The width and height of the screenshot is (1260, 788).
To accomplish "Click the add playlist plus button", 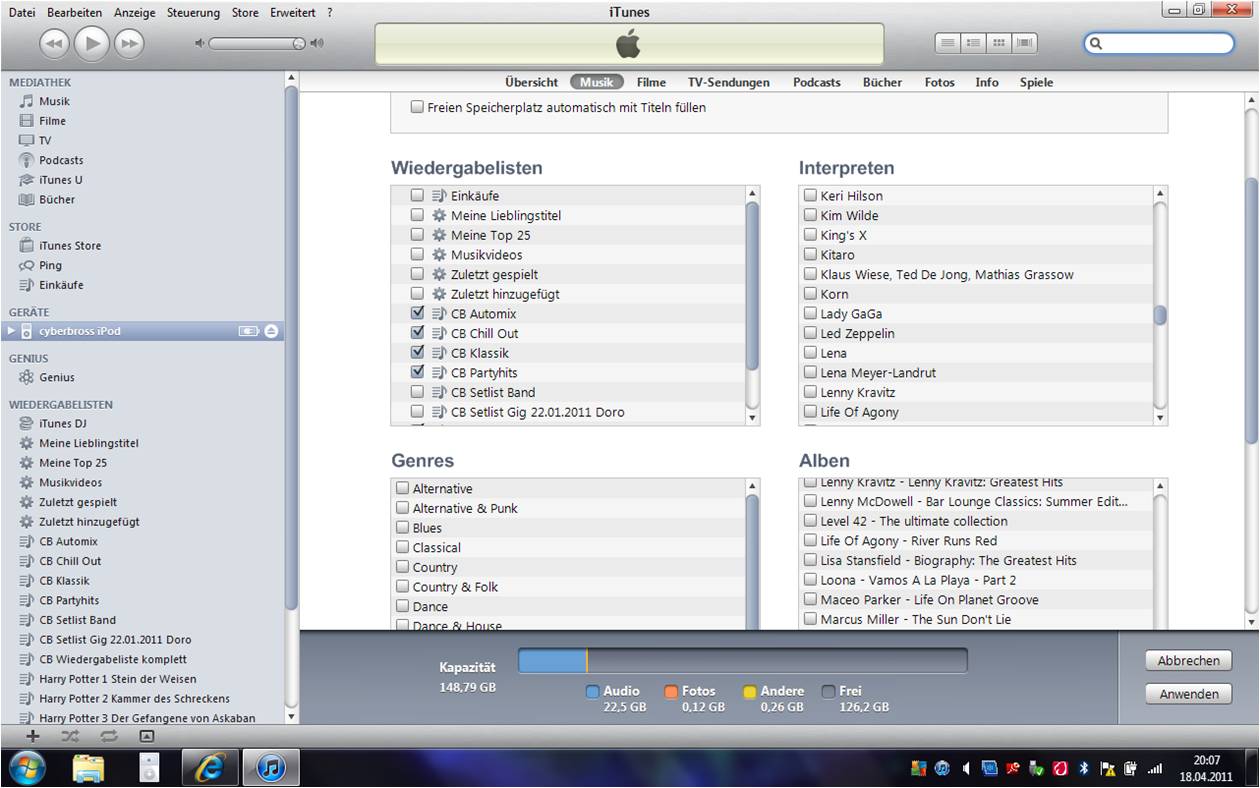I will [x=33, y=736].
